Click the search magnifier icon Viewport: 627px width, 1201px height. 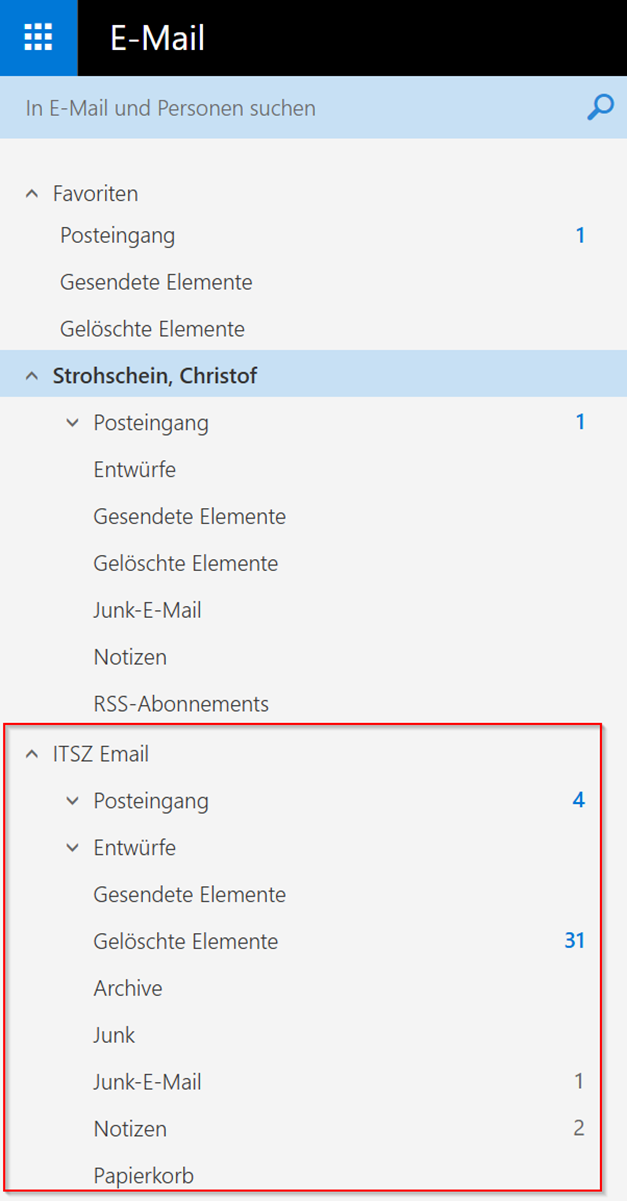[599, 107]
